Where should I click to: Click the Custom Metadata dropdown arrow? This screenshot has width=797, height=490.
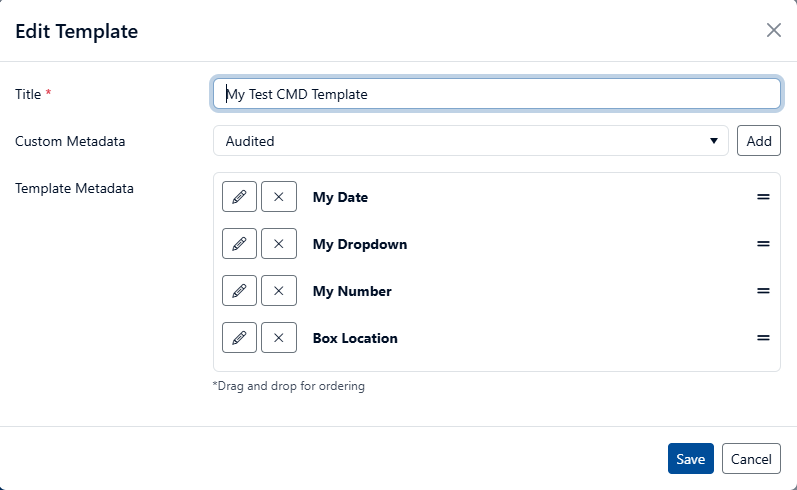pos(714,141)
